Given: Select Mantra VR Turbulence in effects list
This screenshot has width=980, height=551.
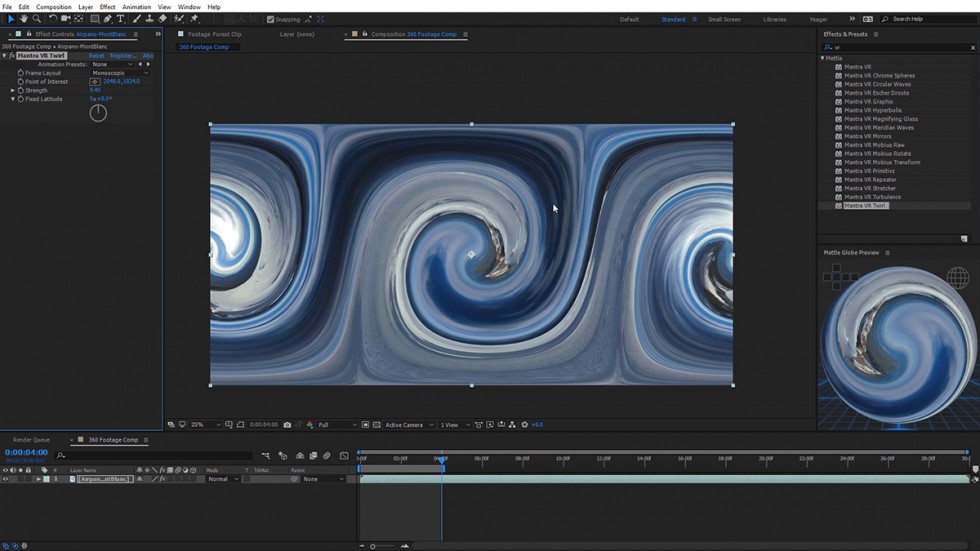Looking at the screenshot, I should point(872,197).
